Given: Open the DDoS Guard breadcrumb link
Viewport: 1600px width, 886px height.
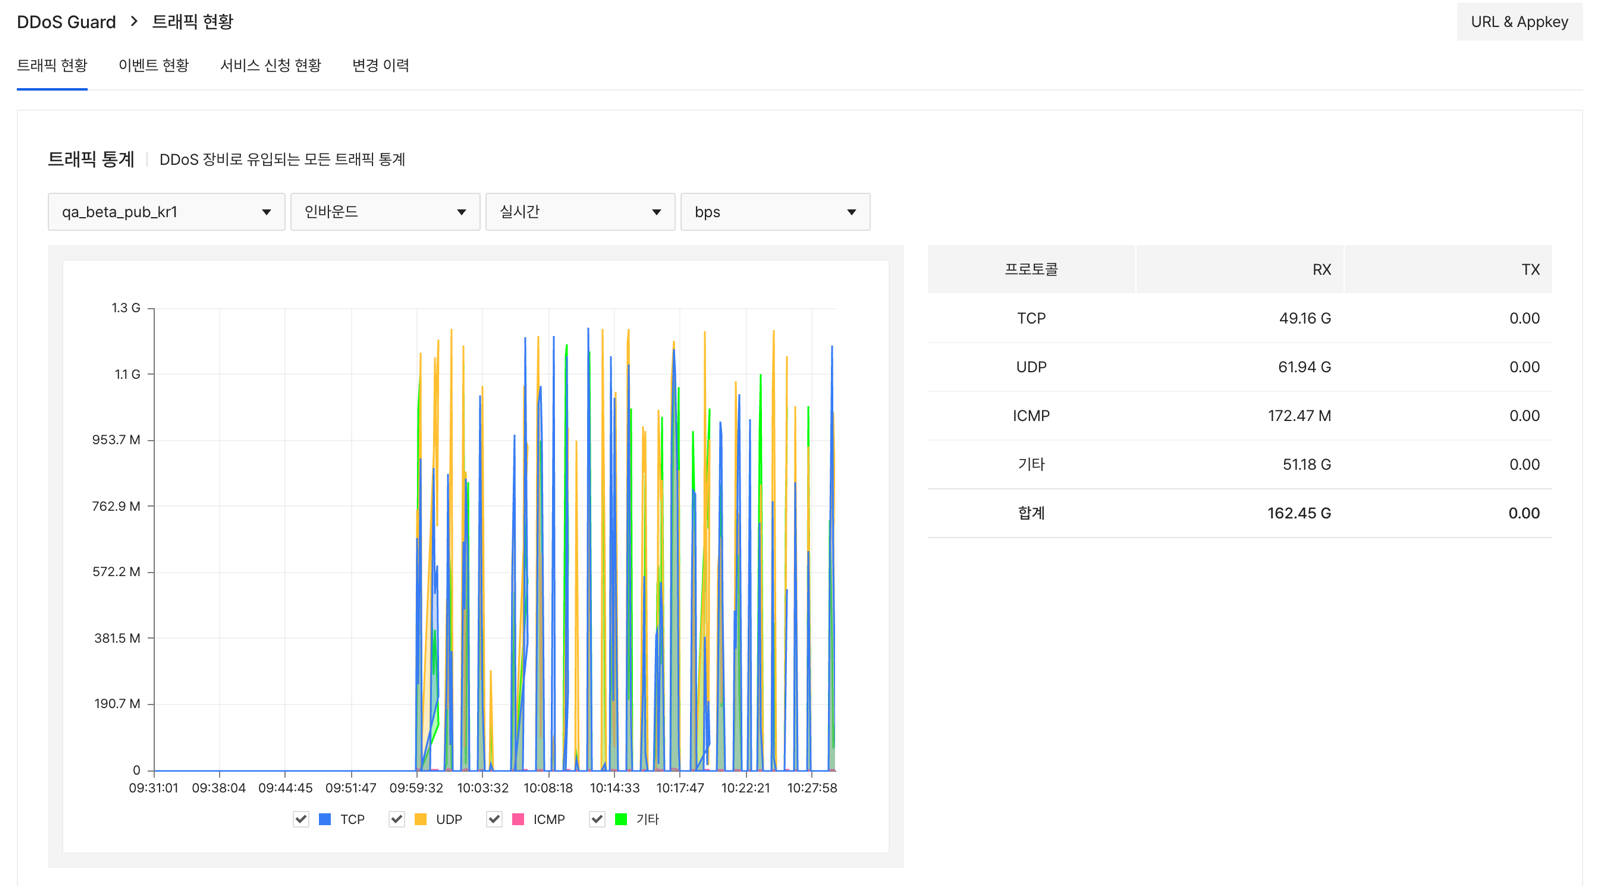Looking at the screenshot, I should [66, 22].
